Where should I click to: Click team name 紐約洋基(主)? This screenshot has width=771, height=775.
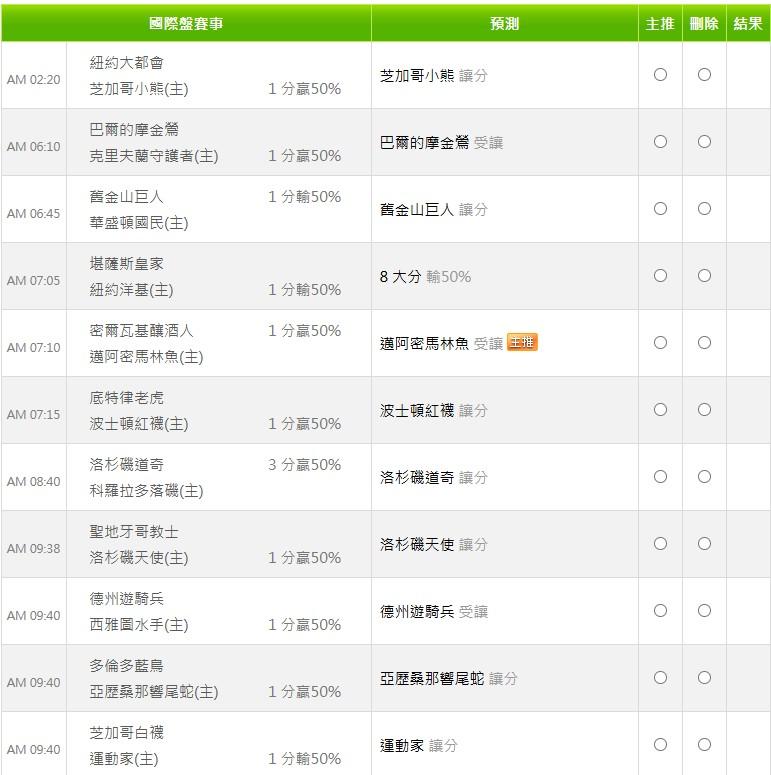click(x=131, y=290)
